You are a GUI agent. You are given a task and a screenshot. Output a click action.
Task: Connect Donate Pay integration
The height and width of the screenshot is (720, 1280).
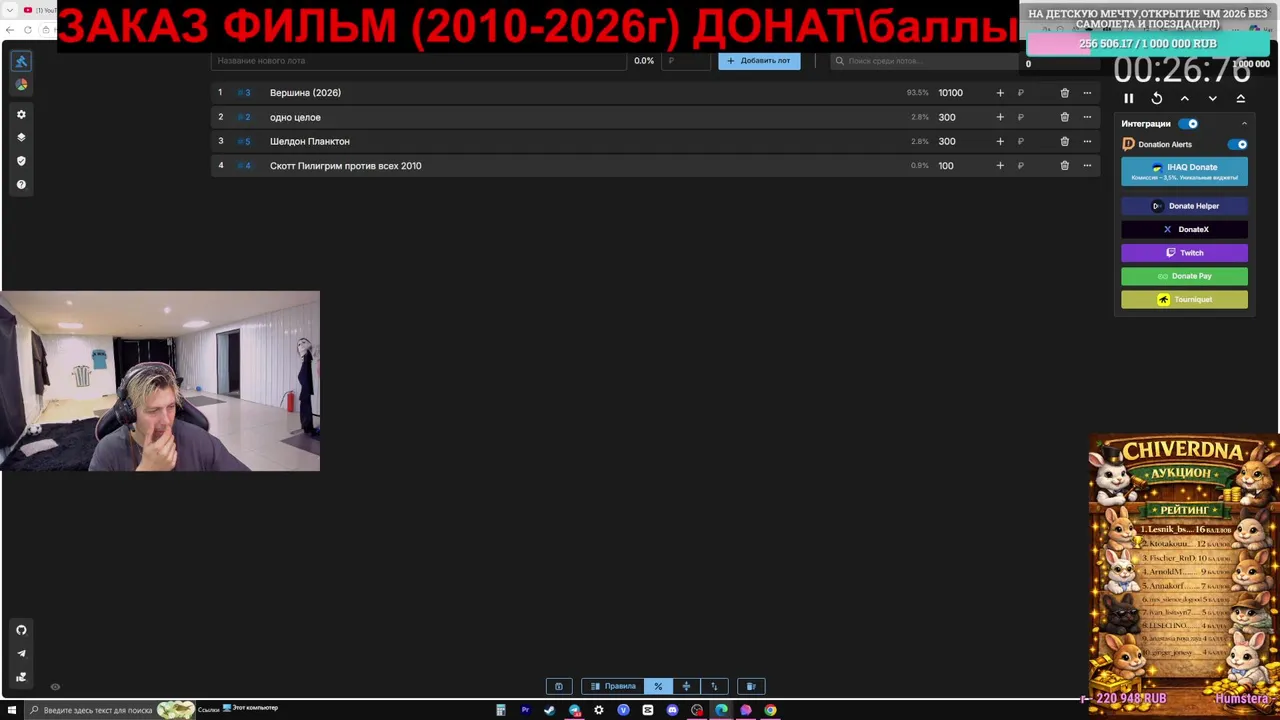[x=1184, y=276]
